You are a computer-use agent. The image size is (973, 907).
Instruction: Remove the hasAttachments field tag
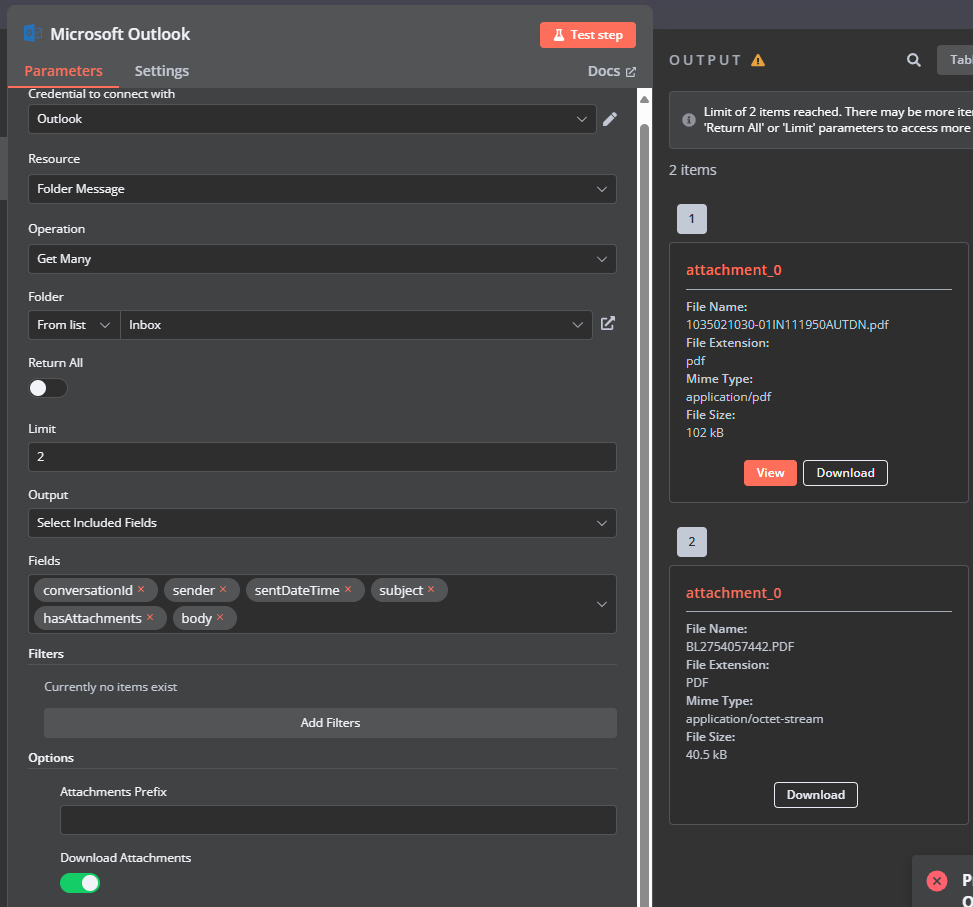point(150,617)
